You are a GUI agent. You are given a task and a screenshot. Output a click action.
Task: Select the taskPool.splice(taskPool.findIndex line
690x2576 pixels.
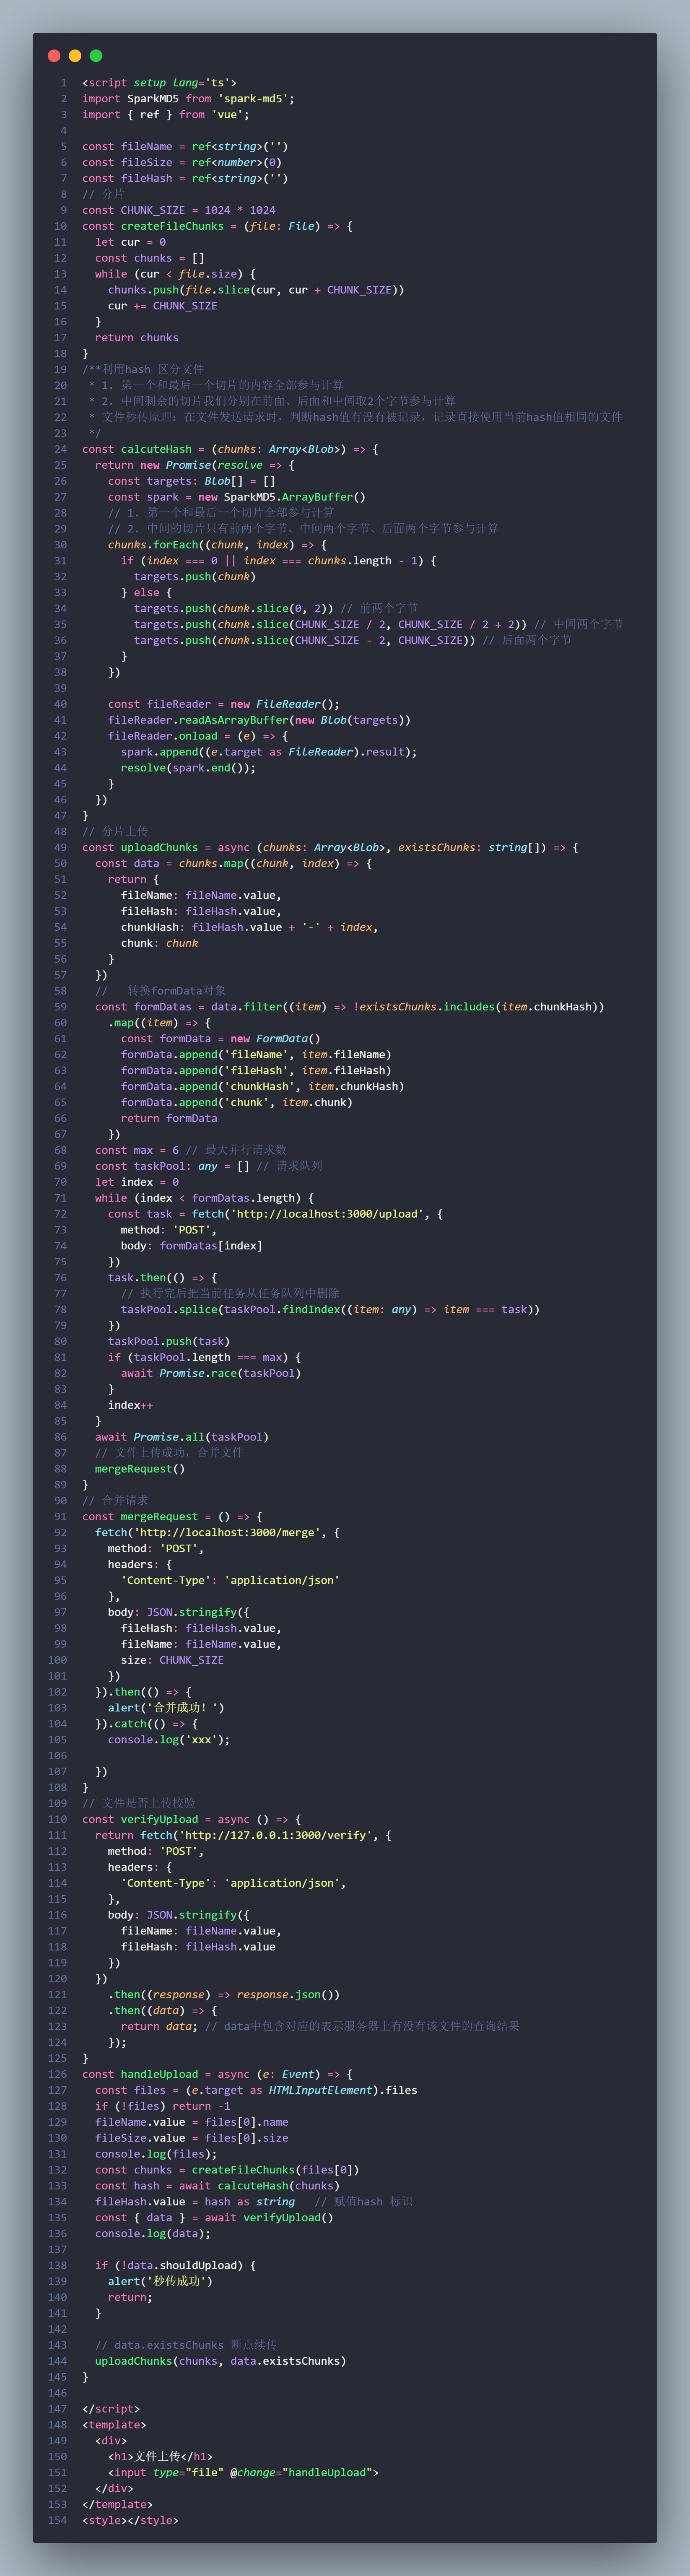pyautogui.click(x=330, y=1310)
